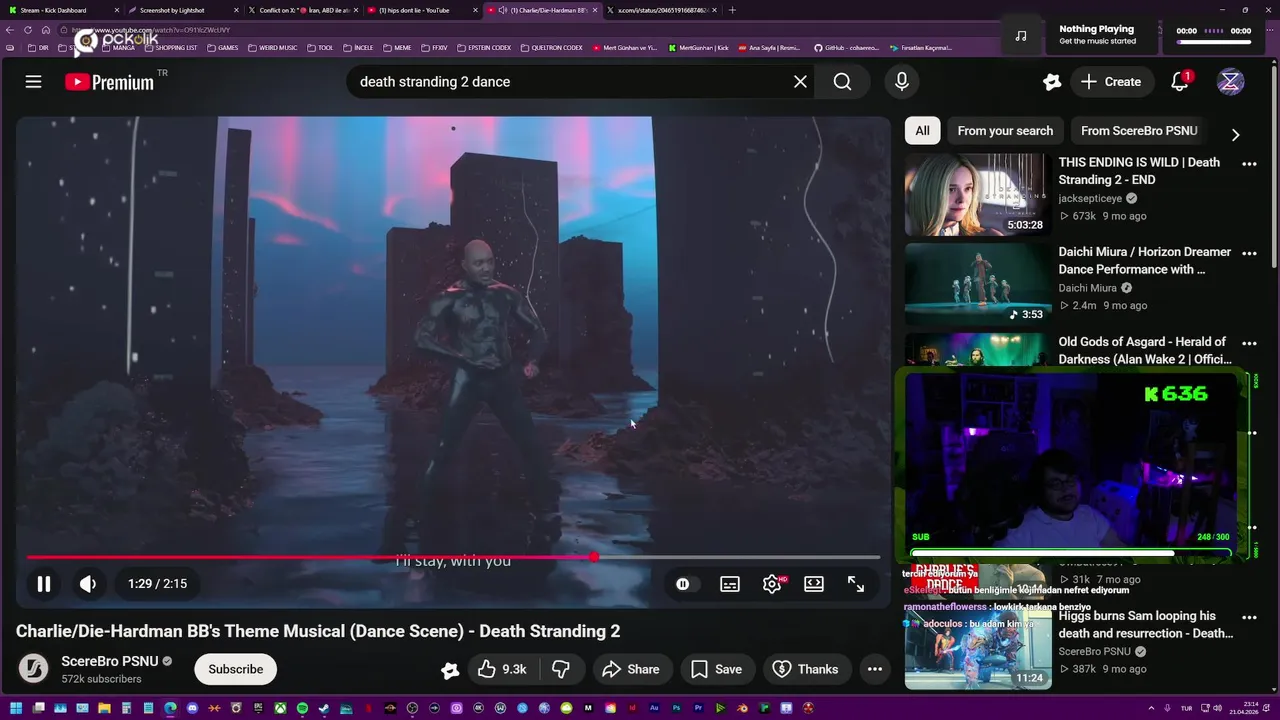Open Discord from taskbar
1280x720 pixels.
192,709
